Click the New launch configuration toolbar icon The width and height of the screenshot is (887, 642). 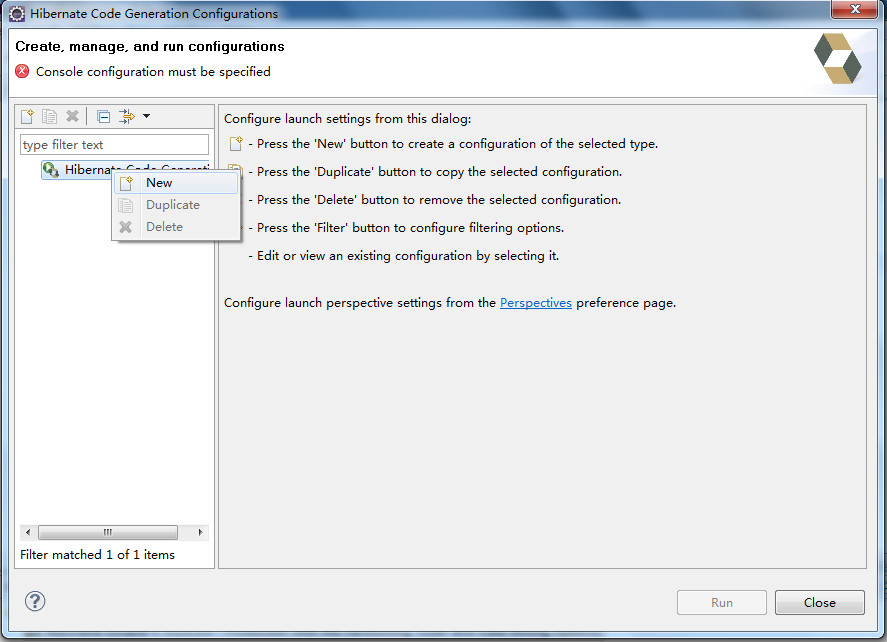click(26, 116)
